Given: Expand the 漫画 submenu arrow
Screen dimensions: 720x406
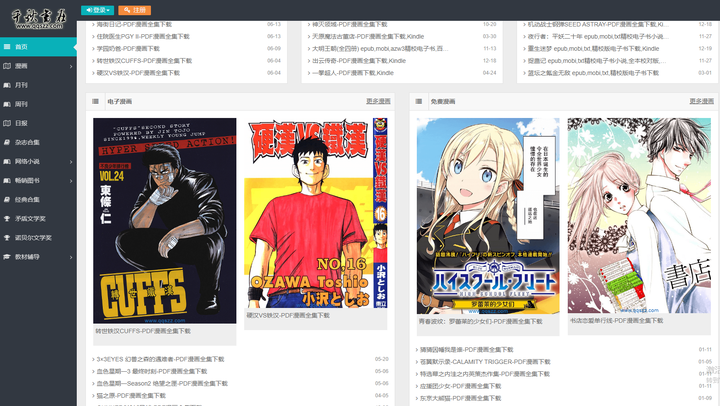Looking at the screenshot, I should pos(71,67).
